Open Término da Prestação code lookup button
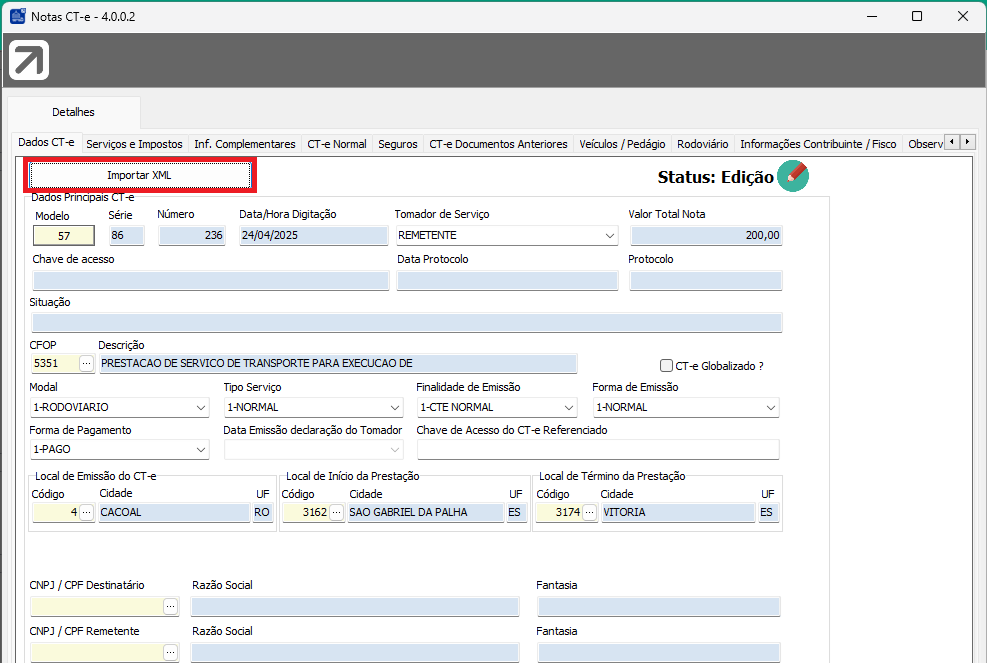 pyautogui.click(x=589, y=513)
